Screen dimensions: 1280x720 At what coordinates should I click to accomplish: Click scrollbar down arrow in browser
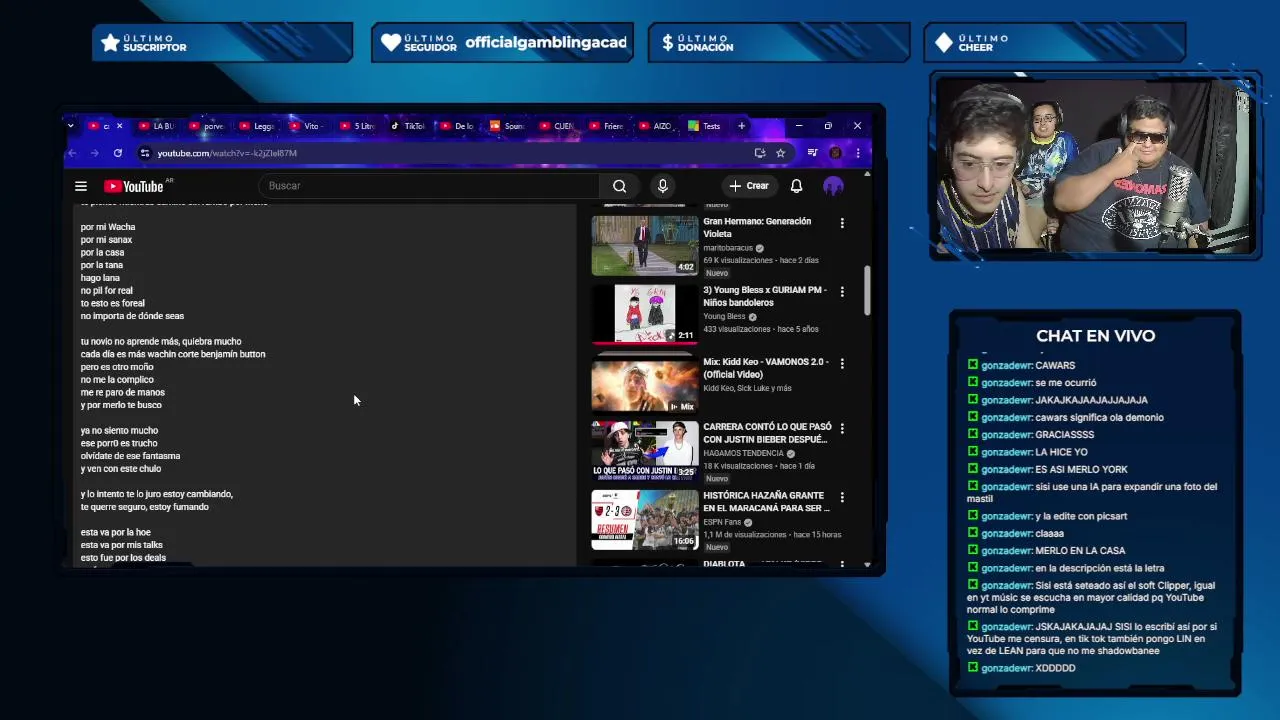tap(867, 565)
